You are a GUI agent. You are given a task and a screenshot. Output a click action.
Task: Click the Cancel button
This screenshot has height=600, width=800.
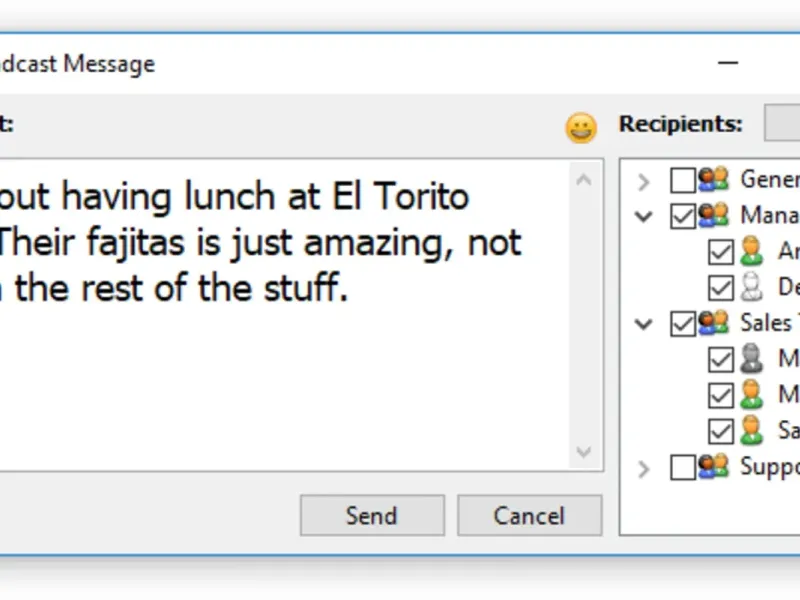(530, 515)
